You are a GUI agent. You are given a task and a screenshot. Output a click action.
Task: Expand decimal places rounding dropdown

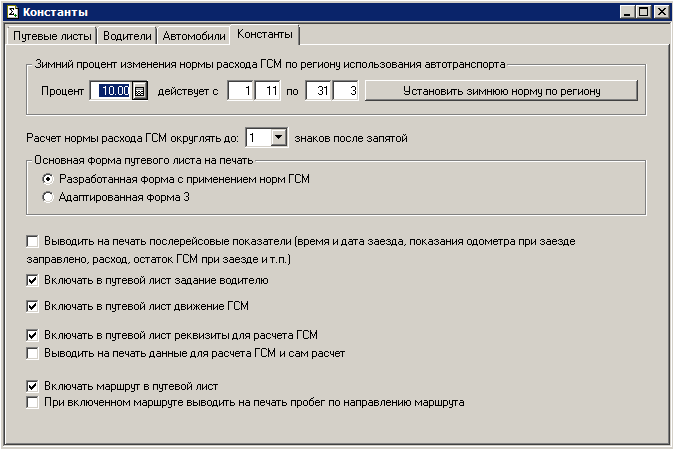(279, 137)
